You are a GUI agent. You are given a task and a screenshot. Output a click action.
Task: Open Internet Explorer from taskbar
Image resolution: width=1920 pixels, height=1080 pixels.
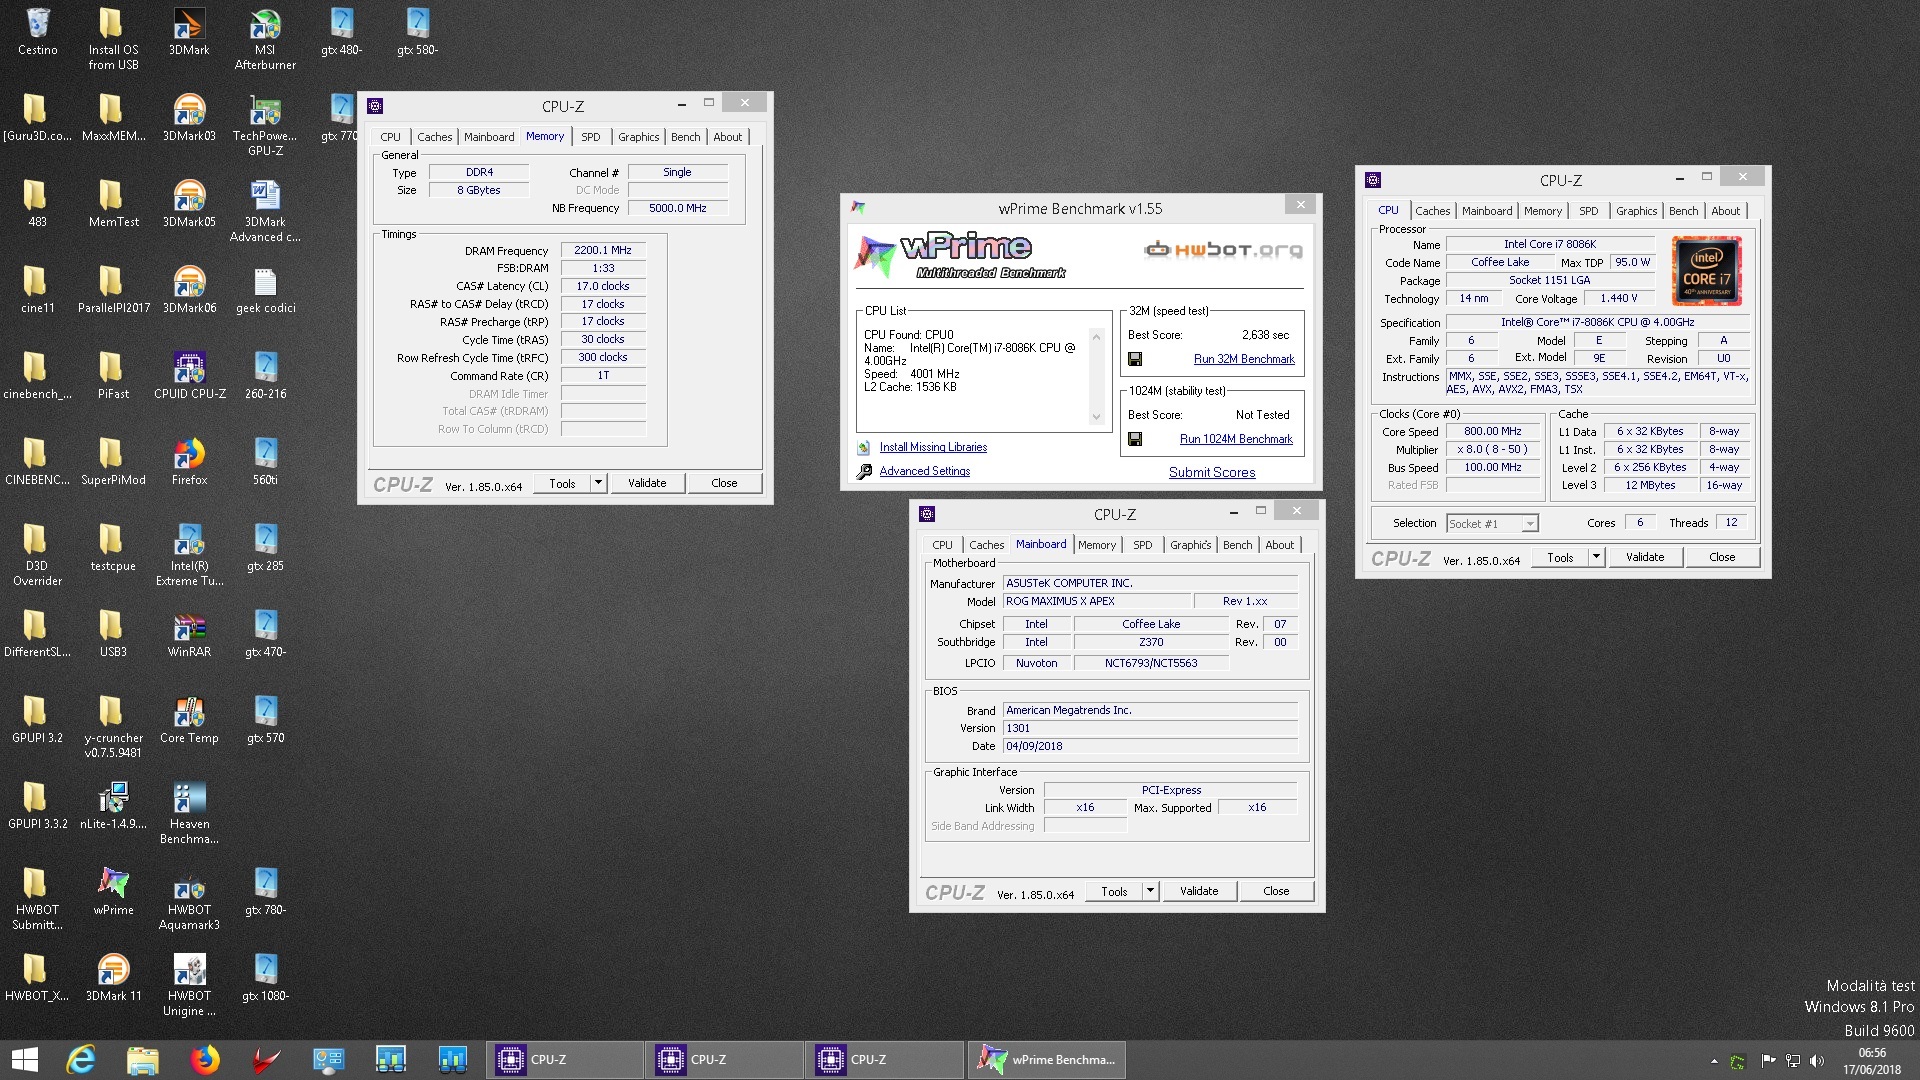click(80, 1060)
